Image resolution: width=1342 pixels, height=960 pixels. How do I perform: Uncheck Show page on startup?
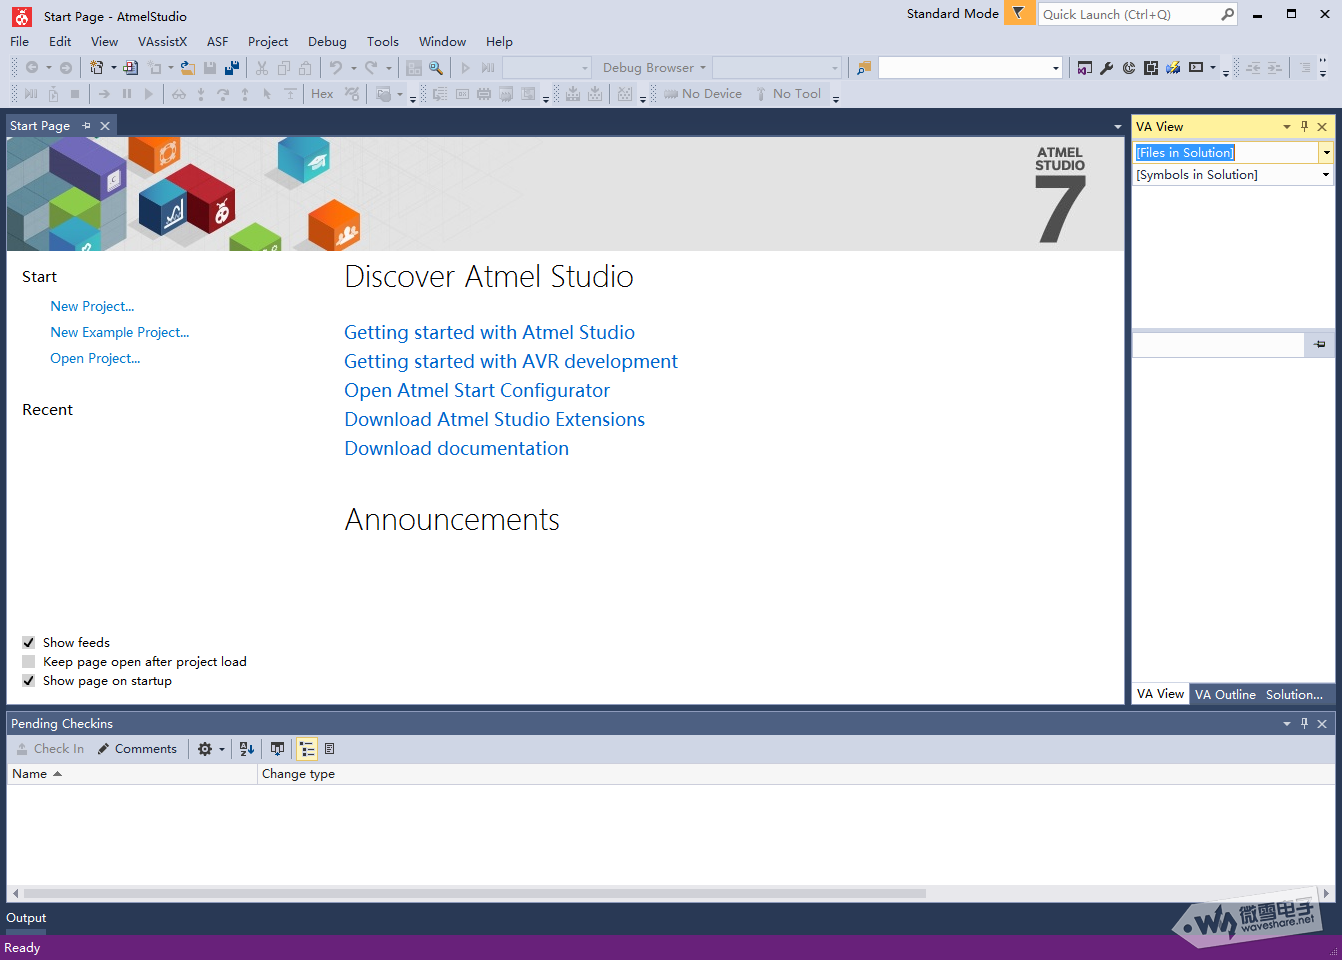(29, 681)
